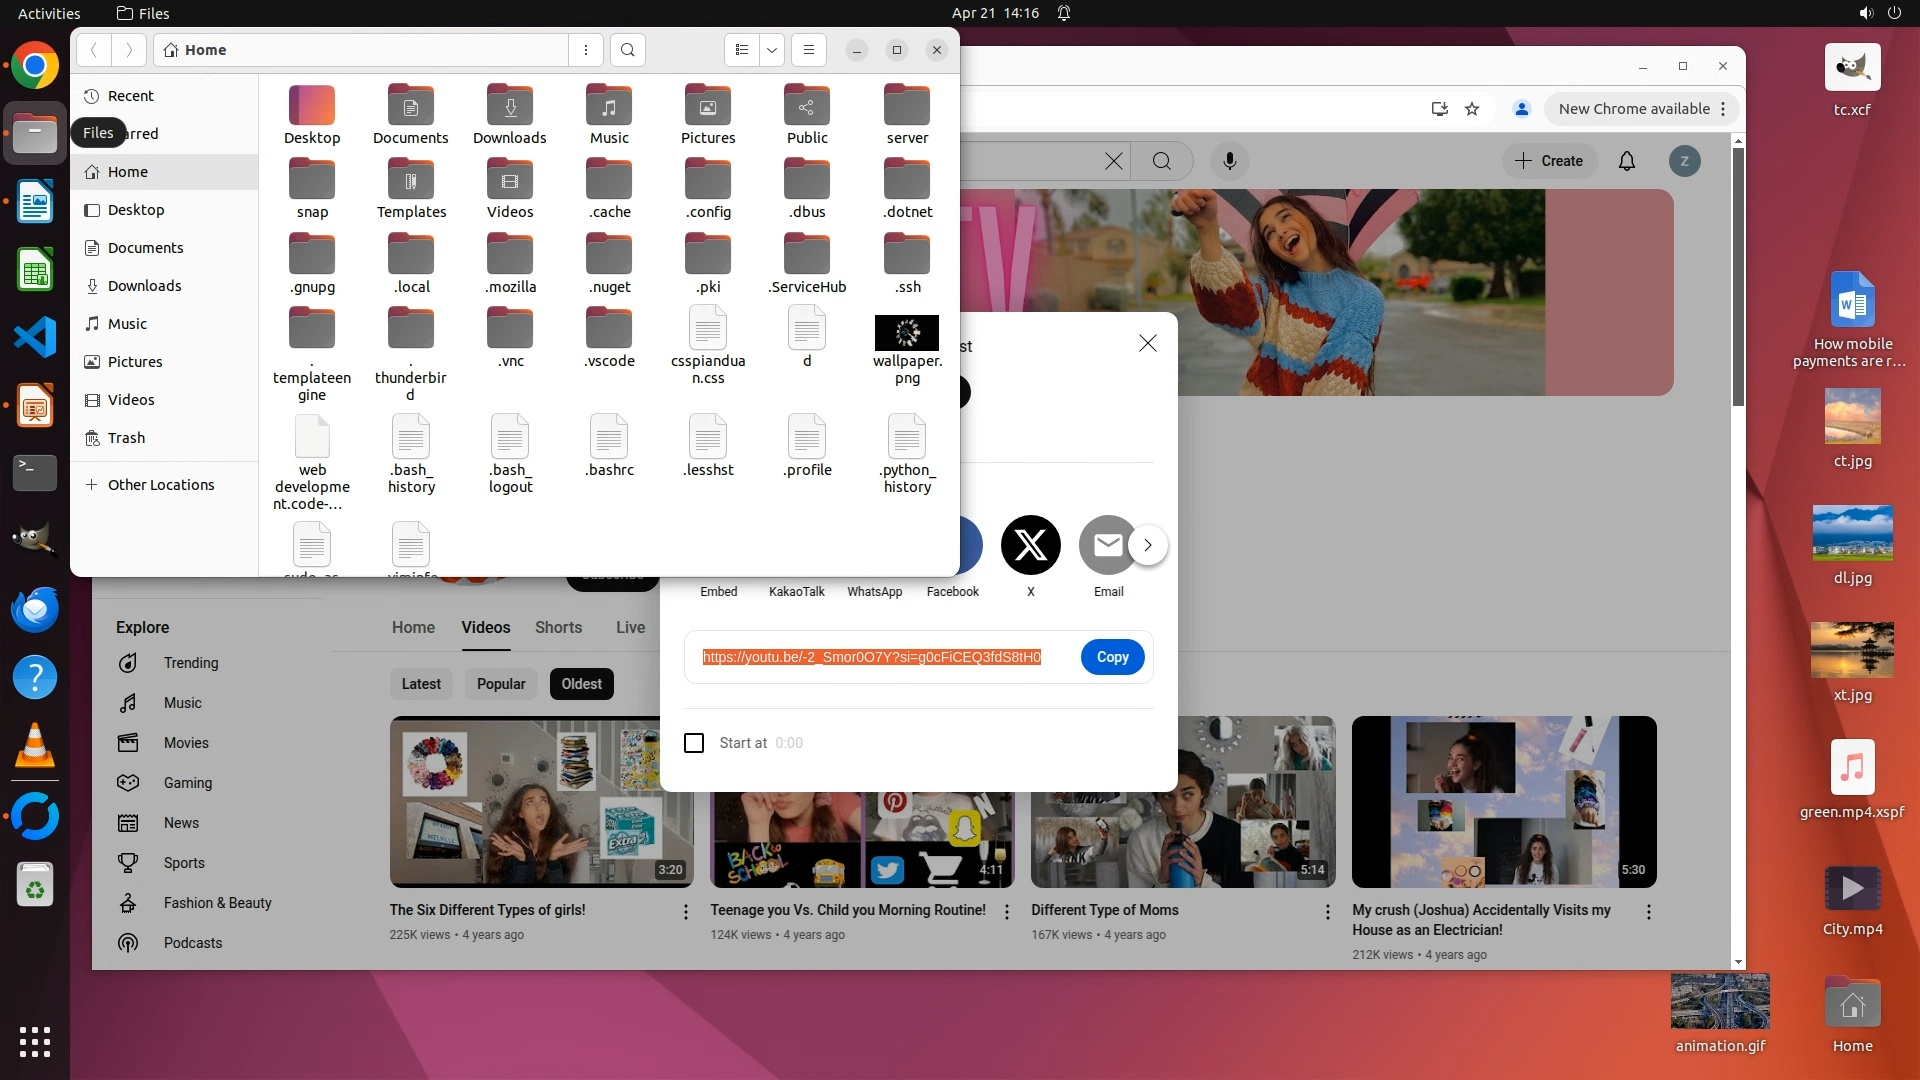Open Thunderbird from the dock
The width and height of the screenshot is (1920, 1080).
click(35, 608)
